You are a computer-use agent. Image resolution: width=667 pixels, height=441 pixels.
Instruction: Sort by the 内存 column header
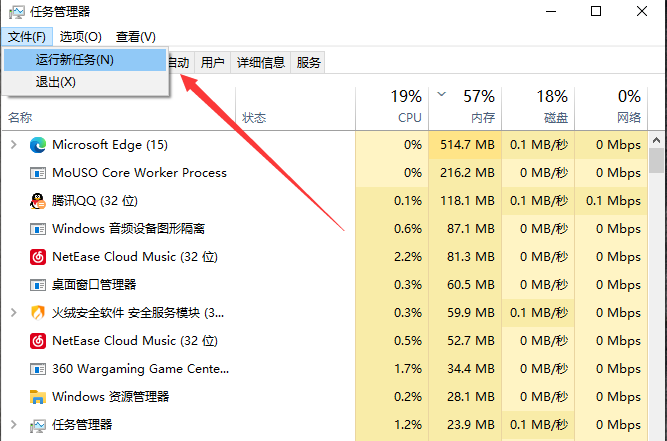tap(465, 108)
